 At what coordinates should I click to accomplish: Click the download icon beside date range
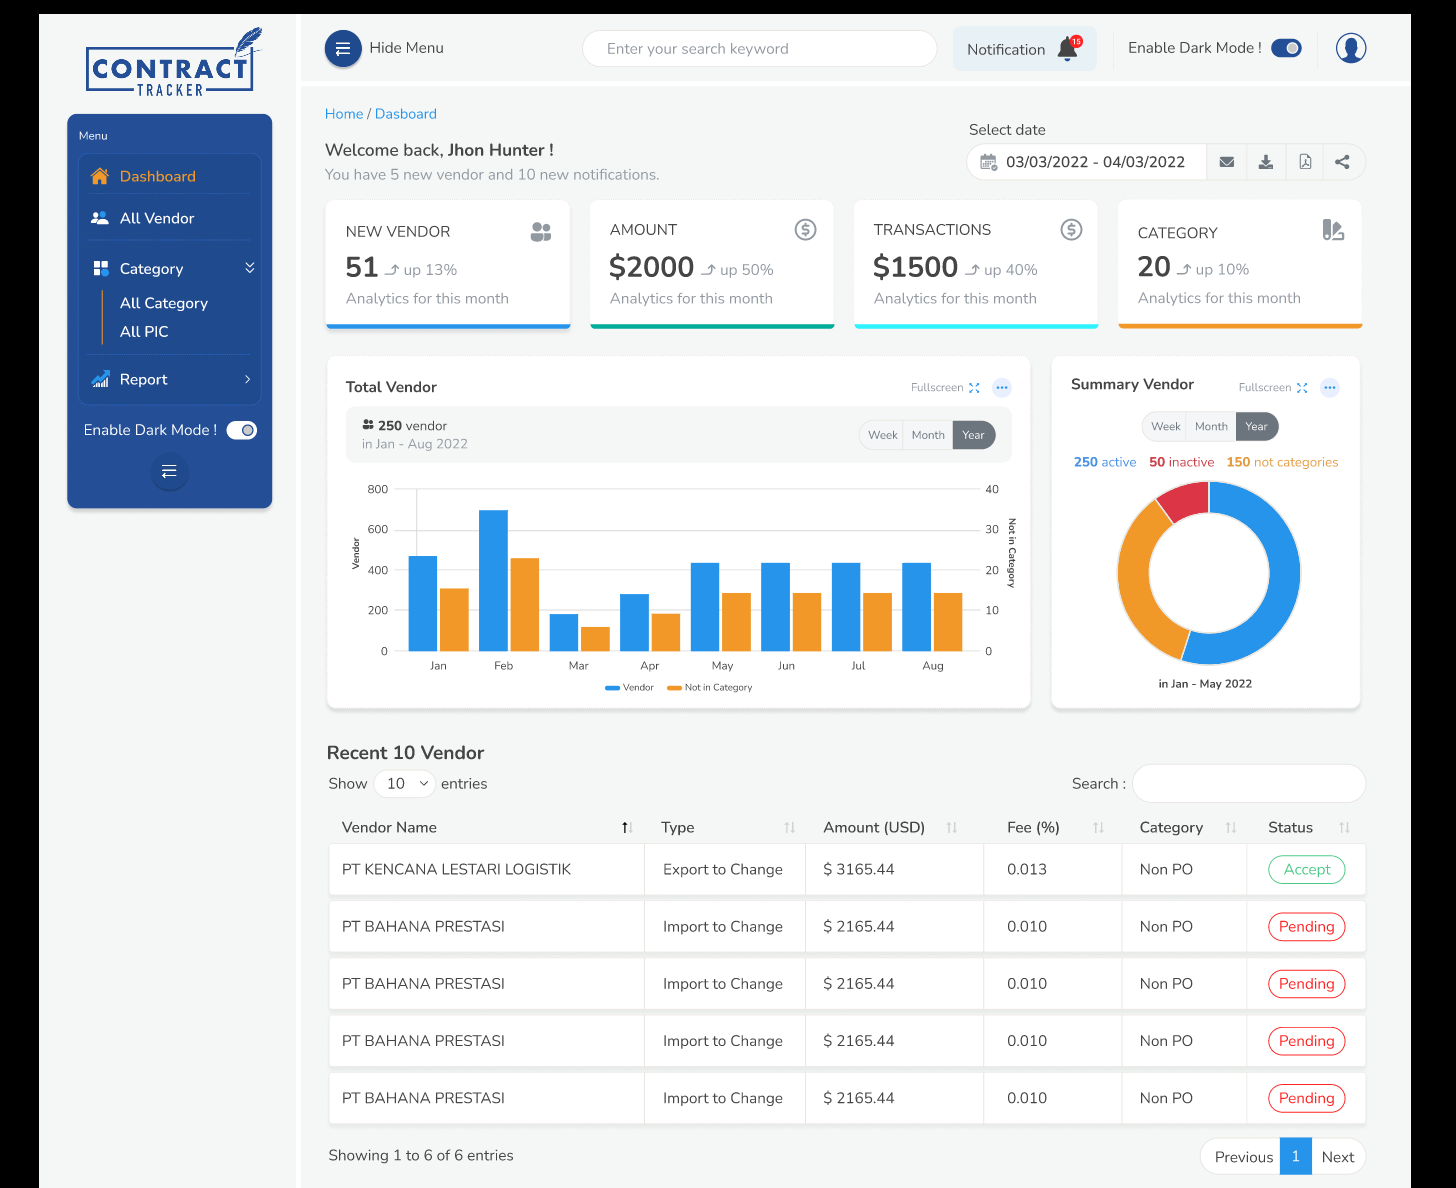1265,162
